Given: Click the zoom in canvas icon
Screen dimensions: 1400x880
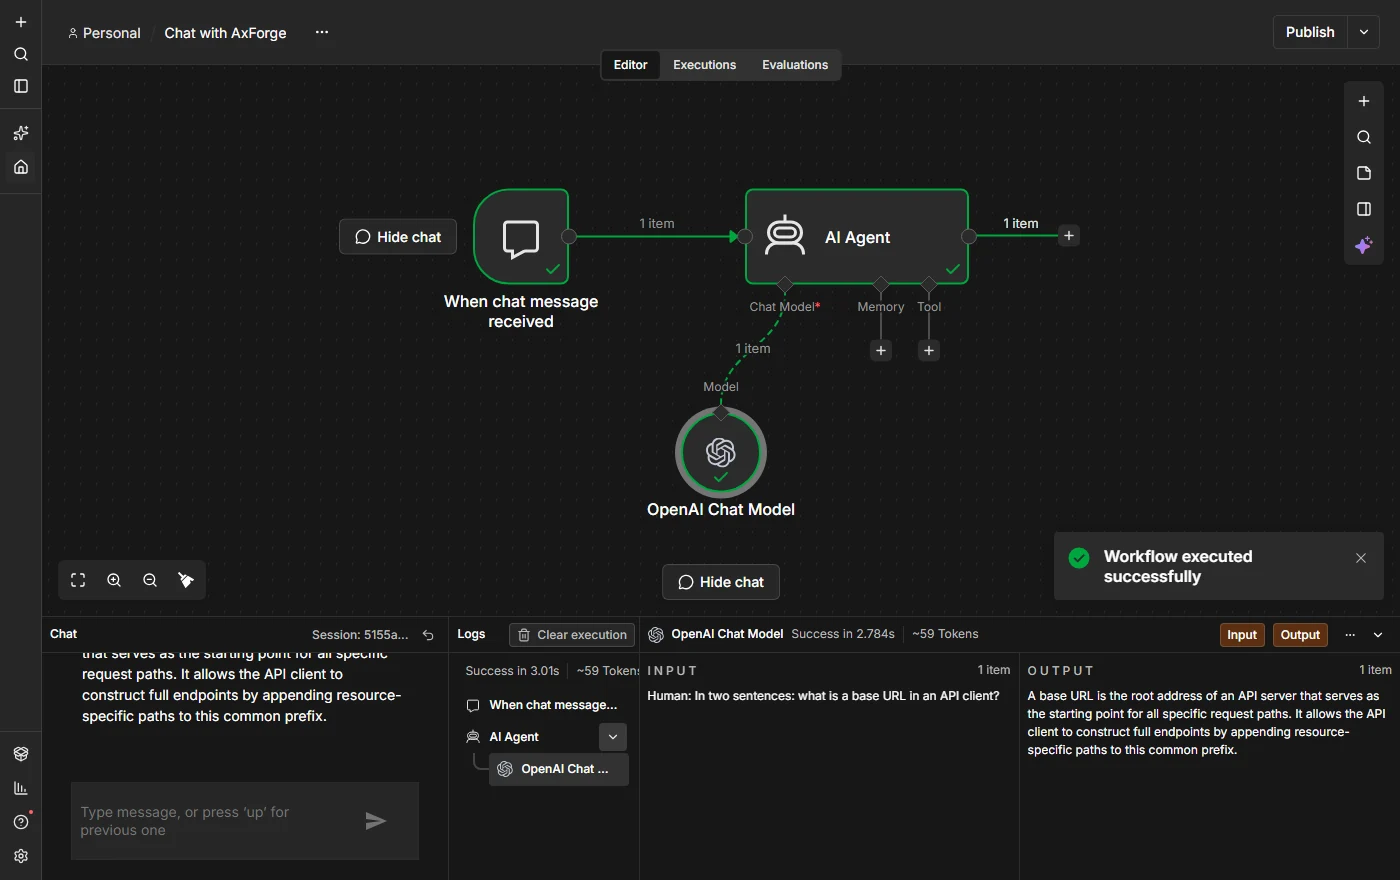Looking at the screenshot, I should [x=114, y=580].
